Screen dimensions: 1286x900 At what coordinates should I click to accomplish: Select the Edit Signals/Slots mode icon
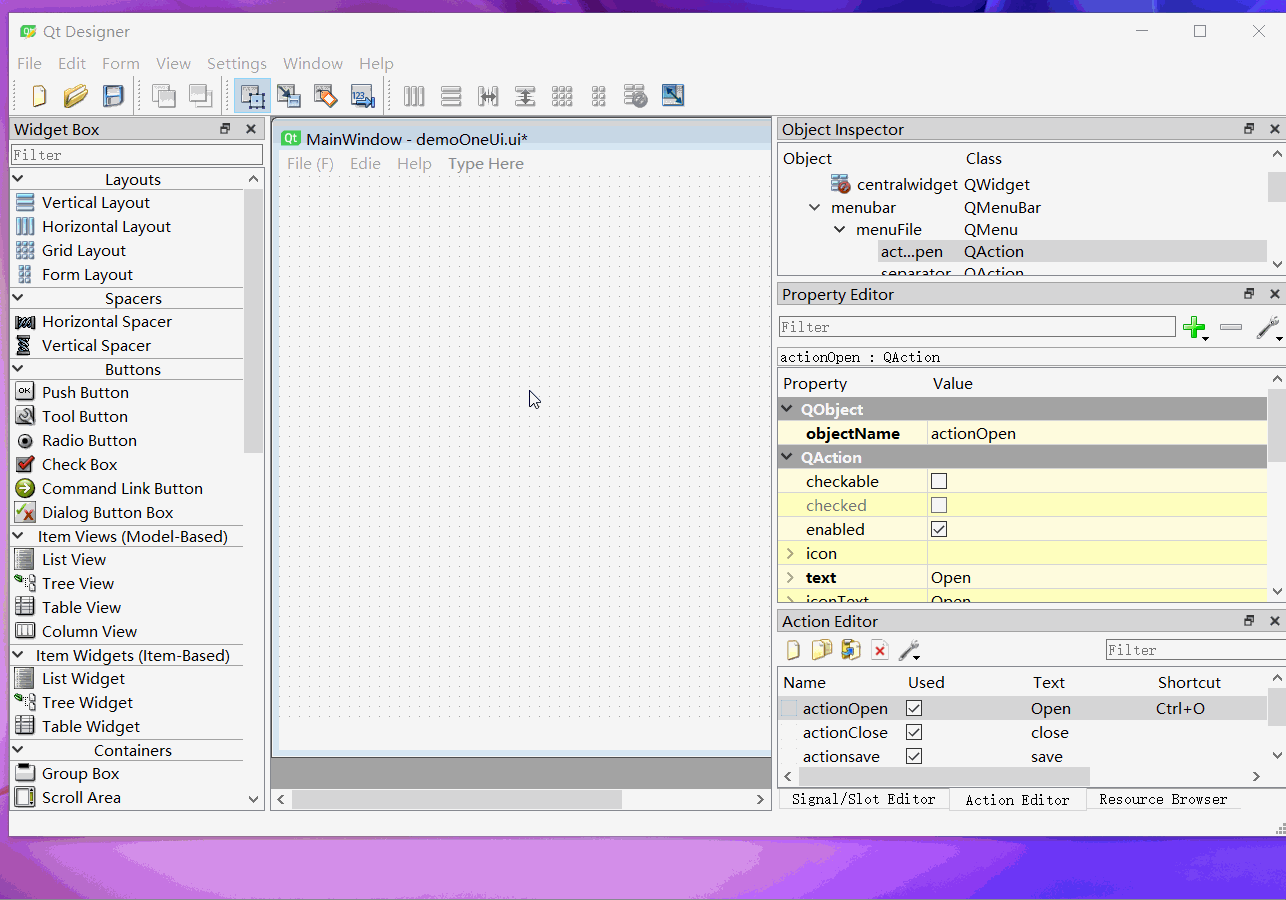289,96
